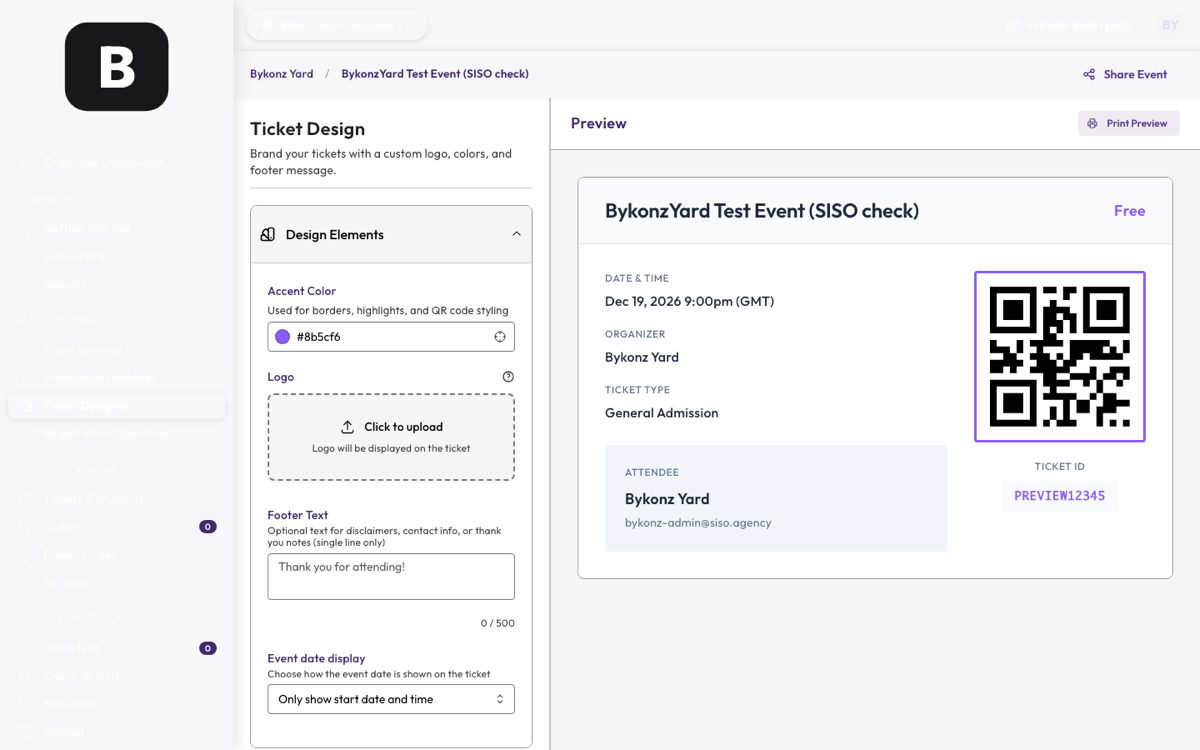Activate the eyedropper color picker icon
Viewport: 1200px width, 750px height.
click(500, 337)
